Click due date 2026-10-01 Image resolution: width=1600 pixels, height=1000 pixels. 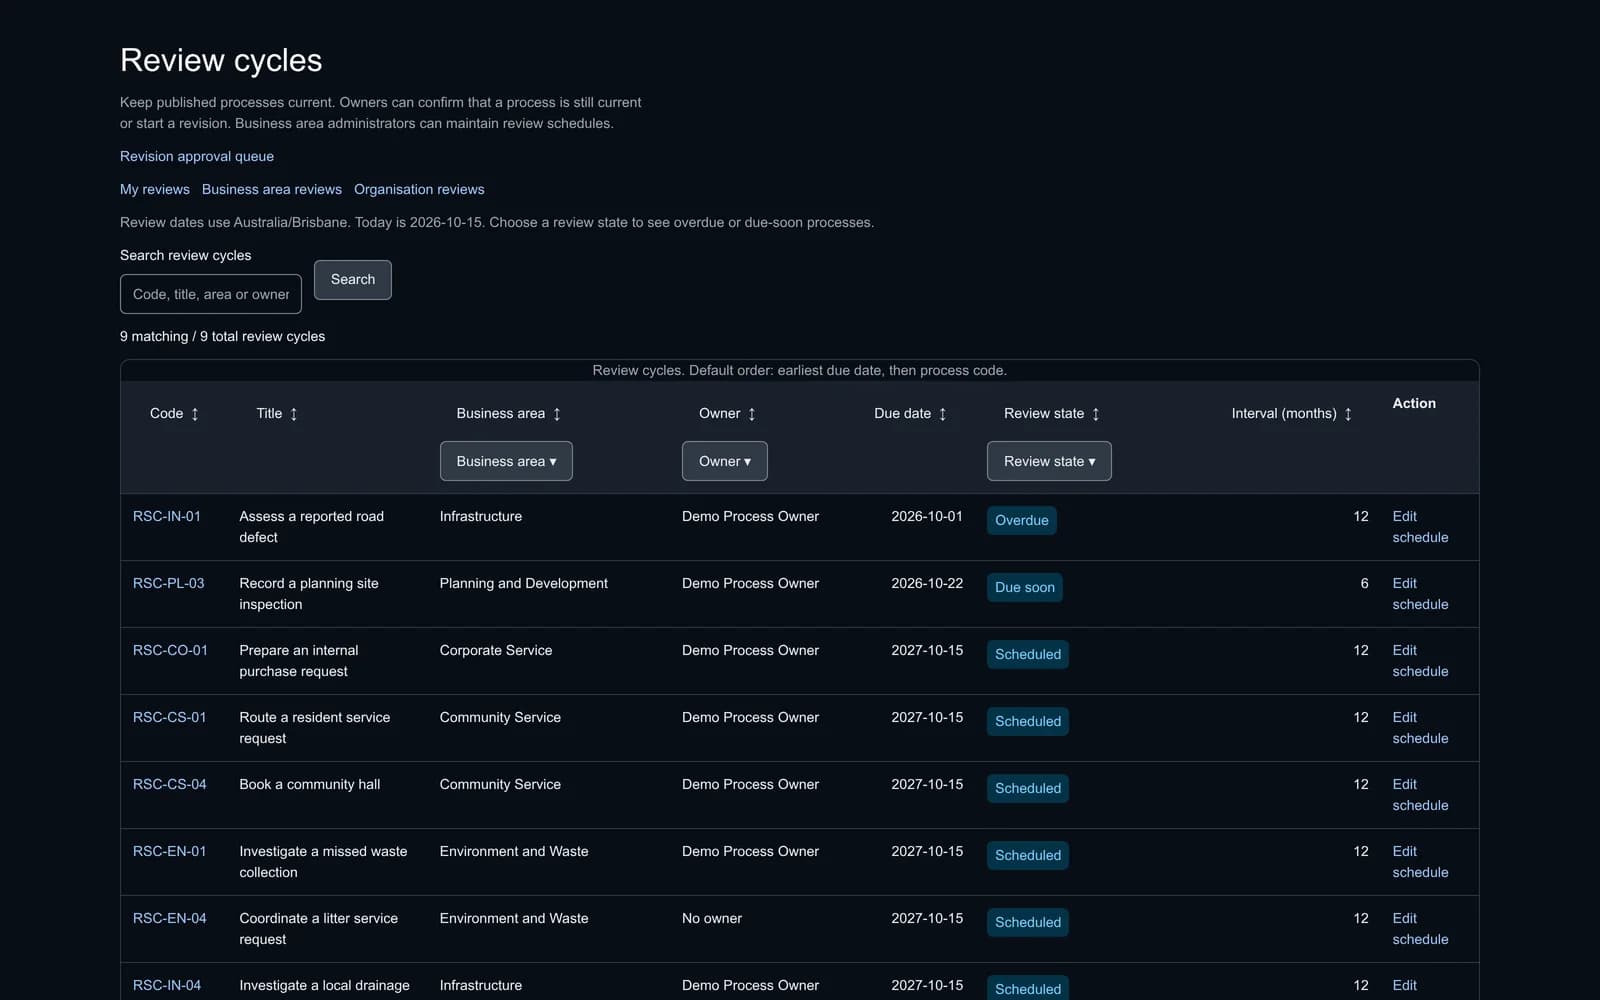(x=927, y=516)
